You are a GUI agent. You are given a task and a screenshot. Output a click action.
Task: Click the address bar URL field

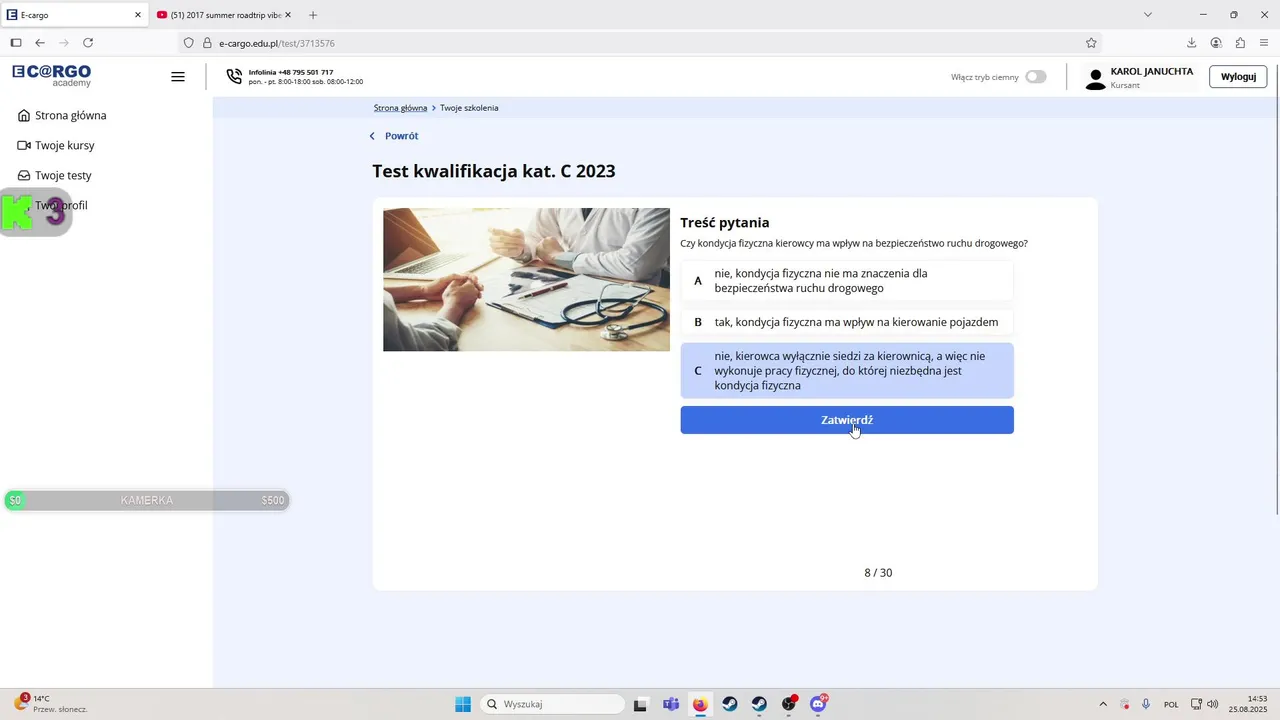tap(640, 43)
